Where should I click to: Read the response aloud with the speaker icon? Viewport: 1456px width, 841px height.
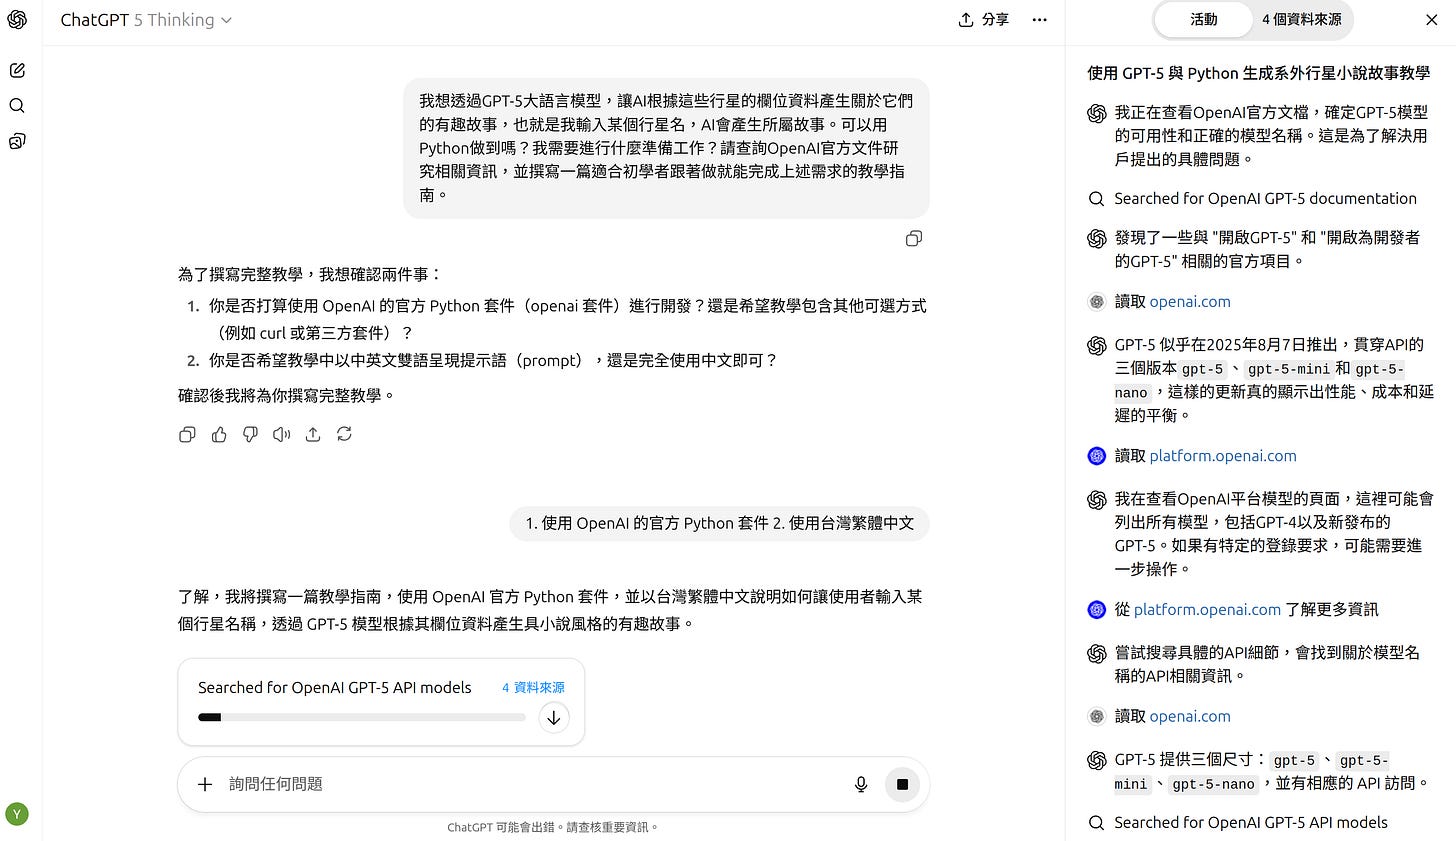click(282, 434)
